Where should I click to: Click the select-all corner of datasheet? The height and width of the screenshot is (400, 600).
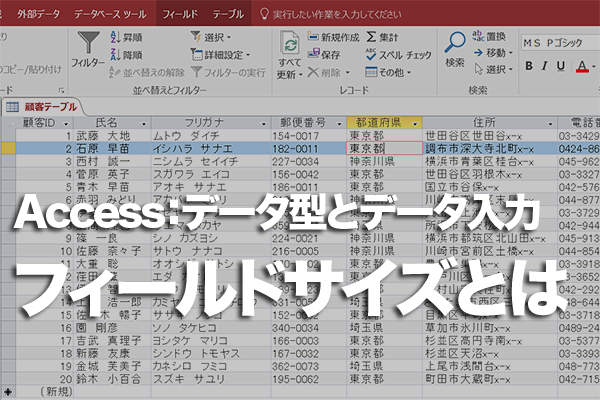pyautogui.click(x=8, y=123)
